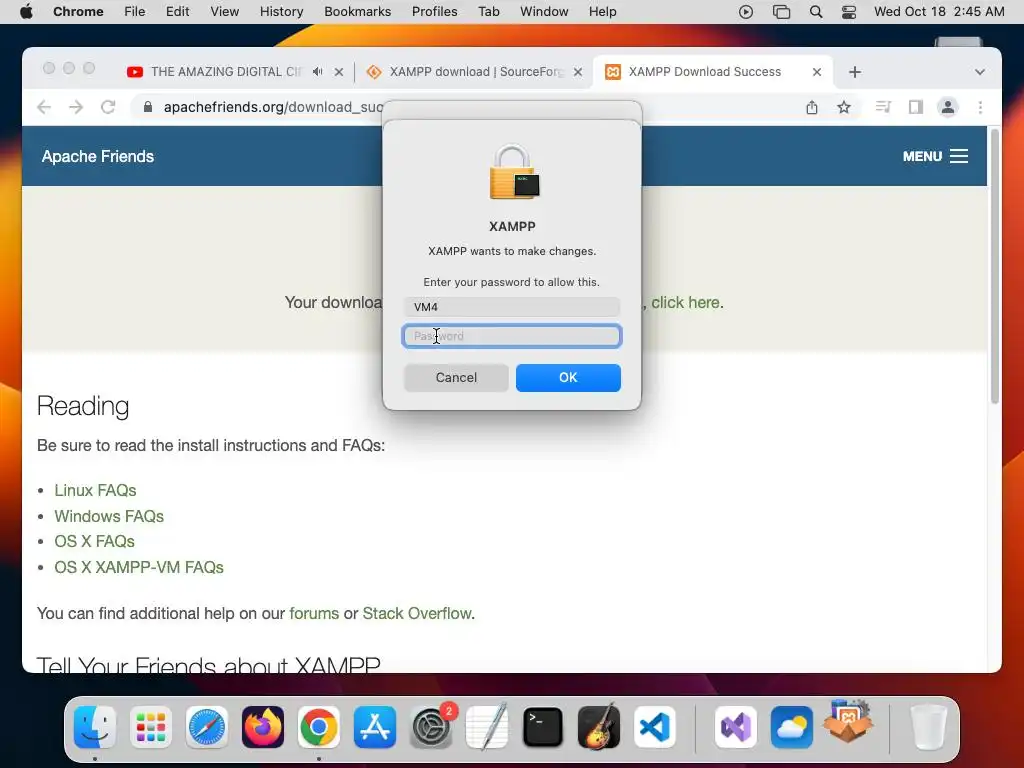Open App Store from the dock
The image size is (1024, 768).
[375, 727]
